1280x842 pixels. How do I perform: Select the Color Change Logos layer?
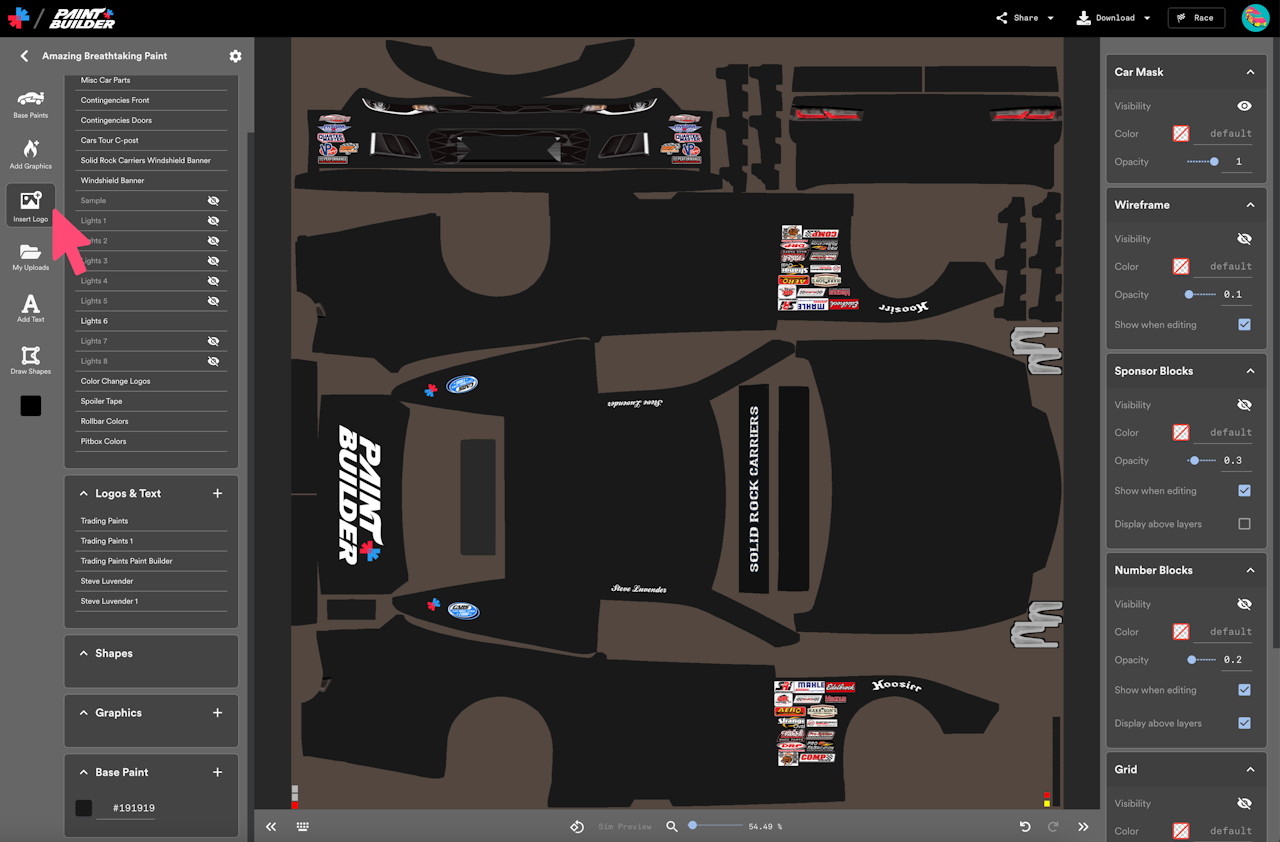point(151,381)
